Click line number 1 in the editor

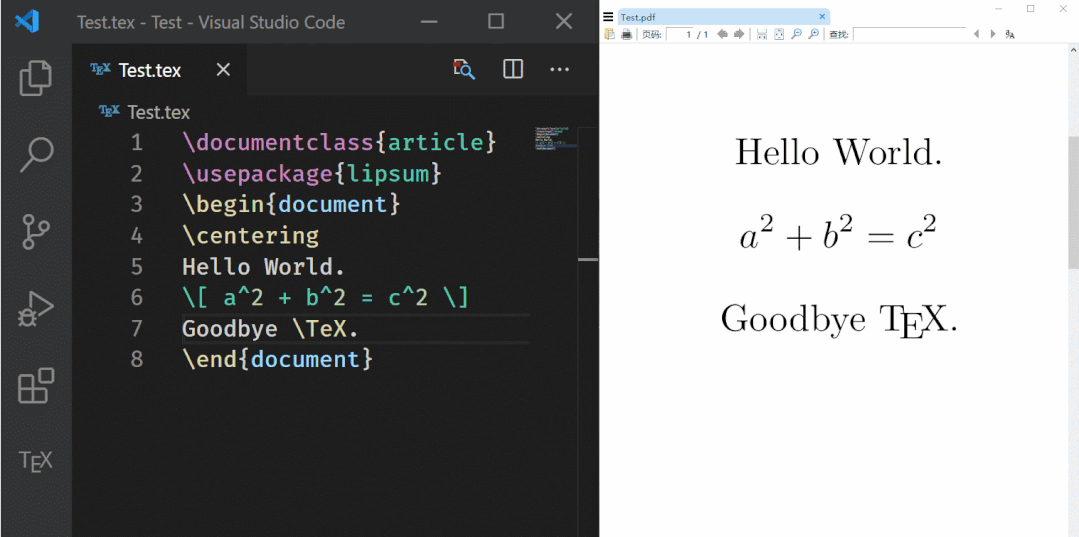[136, 143]
